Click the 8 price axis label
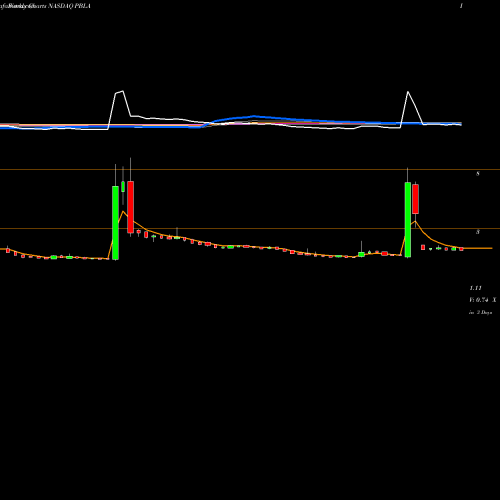Image resolution: width=500 pixels, height=500 pixels. [478, 174]
